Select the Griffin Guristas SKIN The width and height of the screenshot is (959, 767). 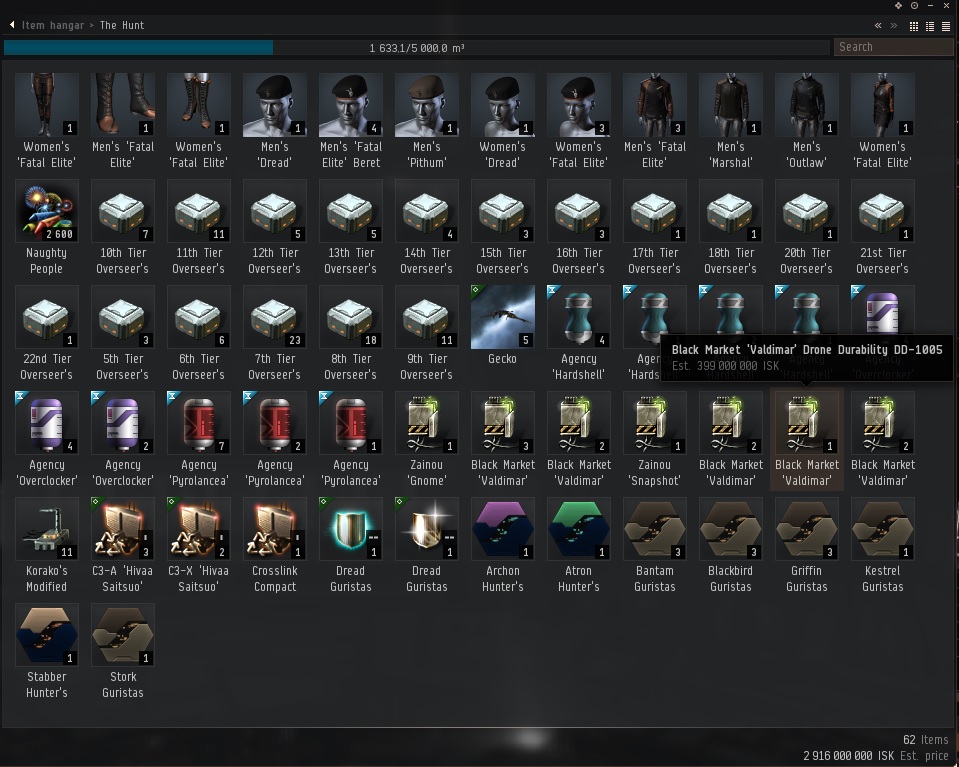pos(806,545)
